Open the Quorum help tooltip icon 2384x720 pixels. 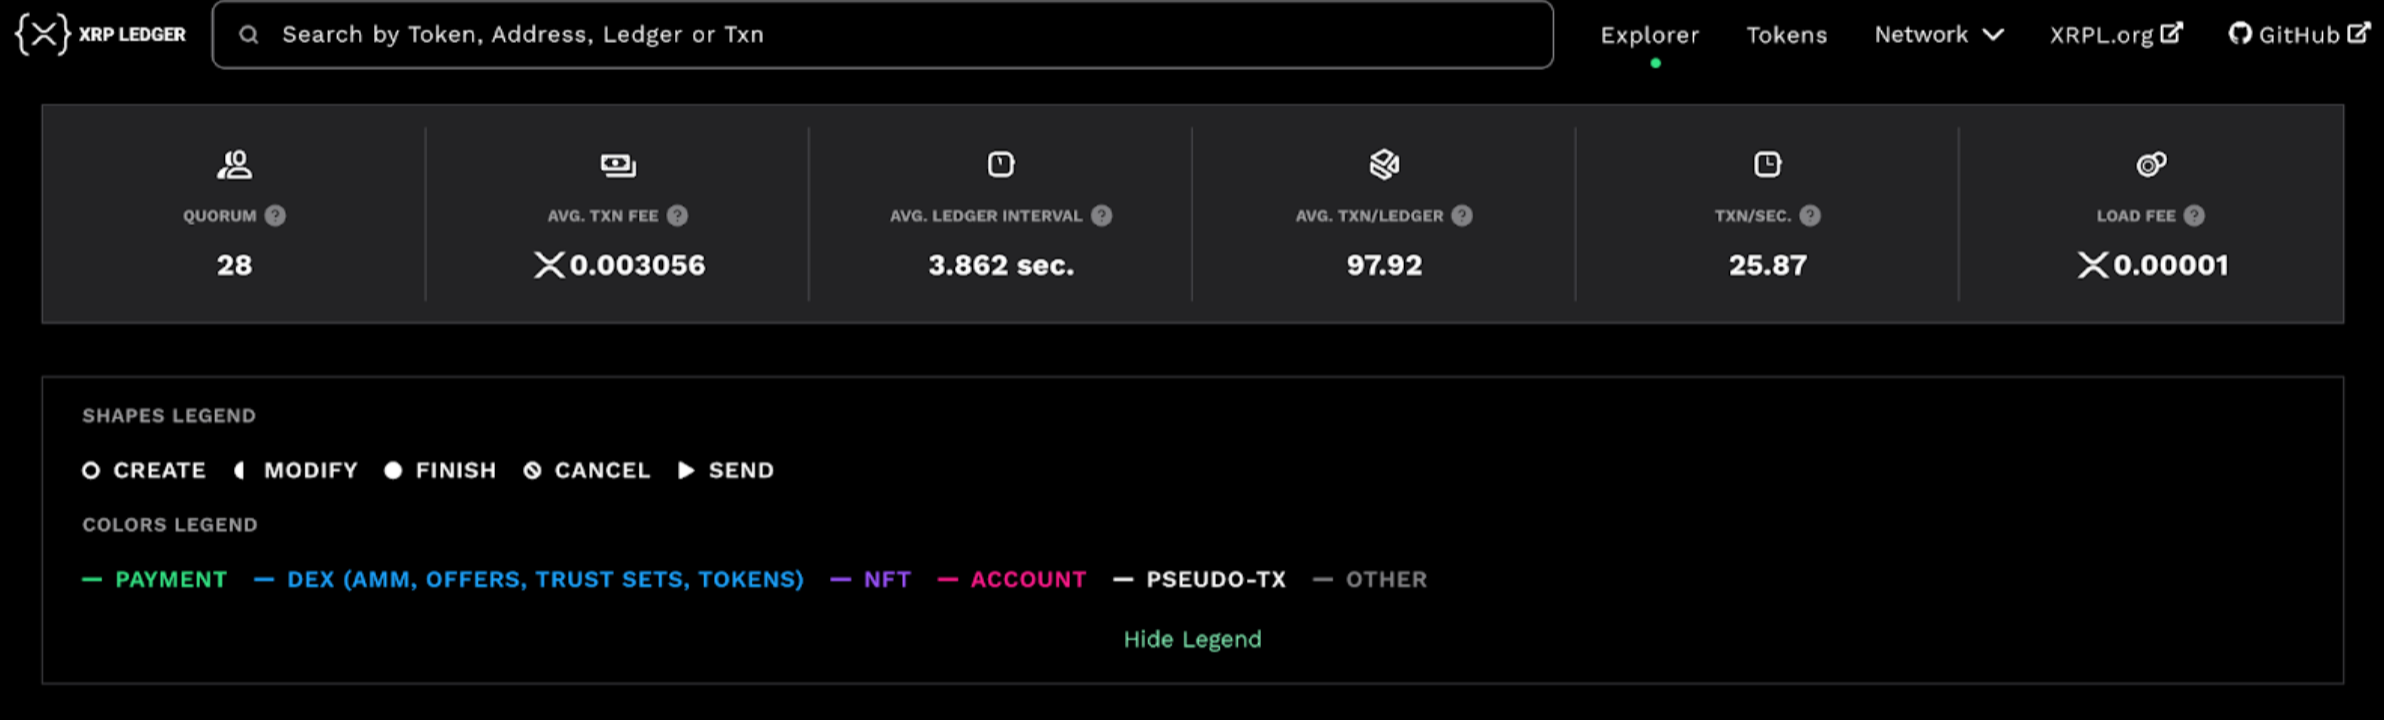tap(276, 214)
